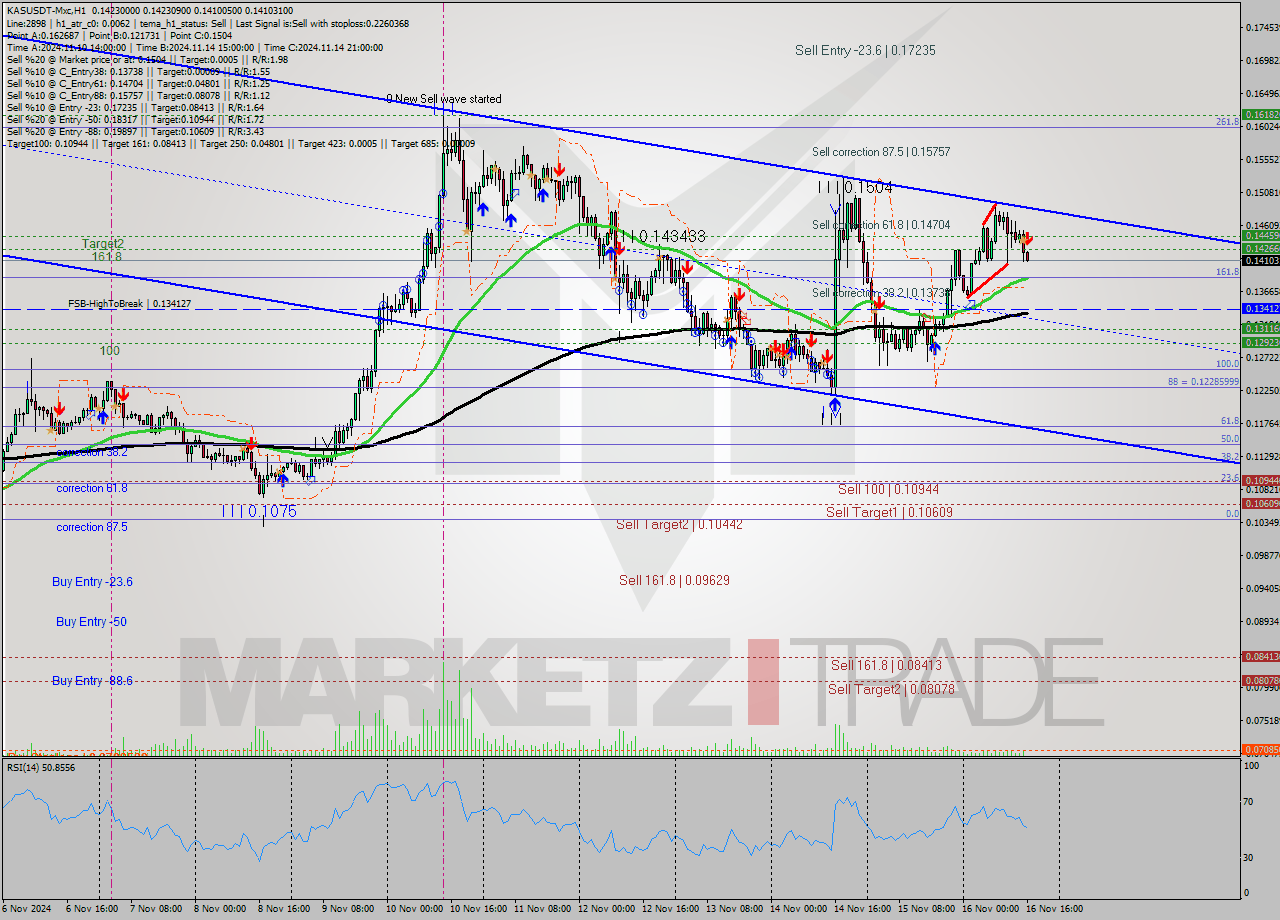This screenshot has width=1280, height=920.
Task: Click green '161.8' label beneath Target2
Action: pyautogui.click(x=107, y=257)
